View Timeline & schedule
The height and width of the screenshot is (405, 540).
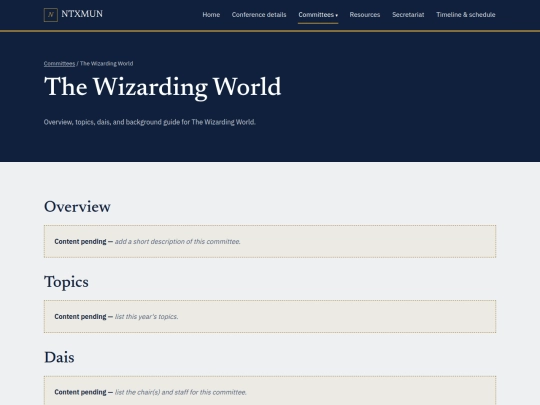tap(466, 15)
